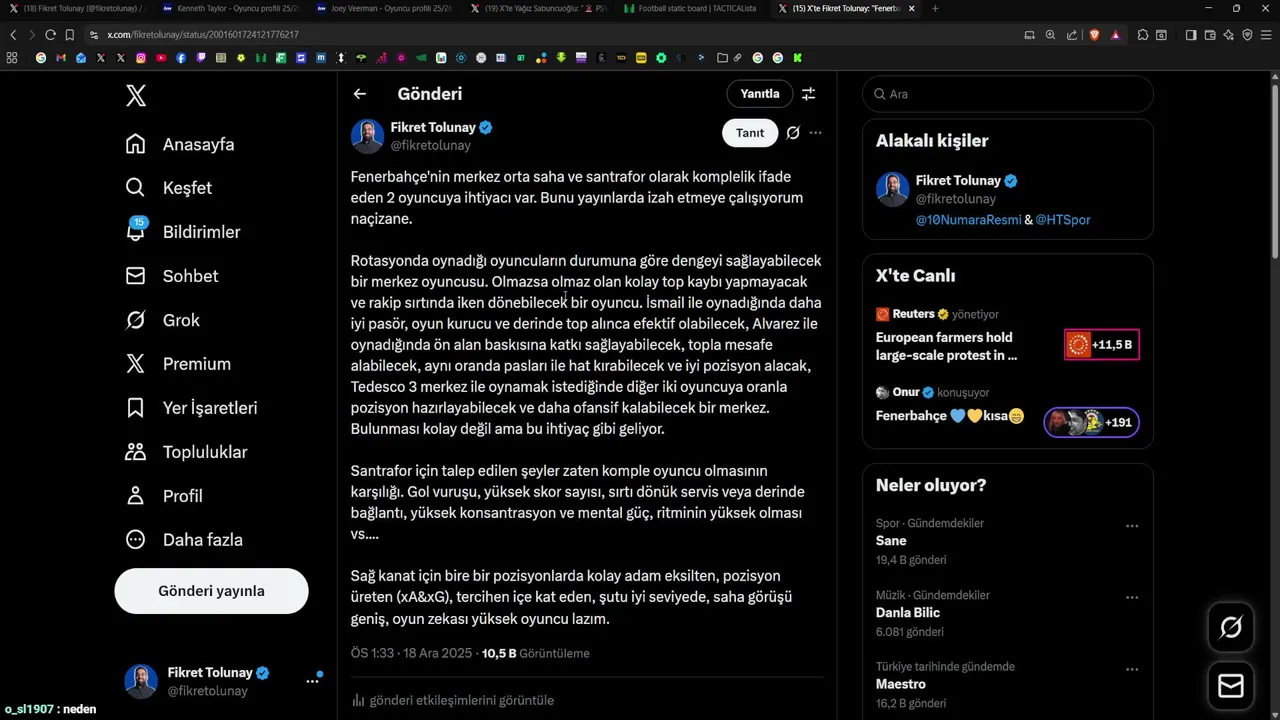Click 10,5 B Görüntüleme view count
The width and height of the screenshot is (1280, 720).
coord(536,654)
